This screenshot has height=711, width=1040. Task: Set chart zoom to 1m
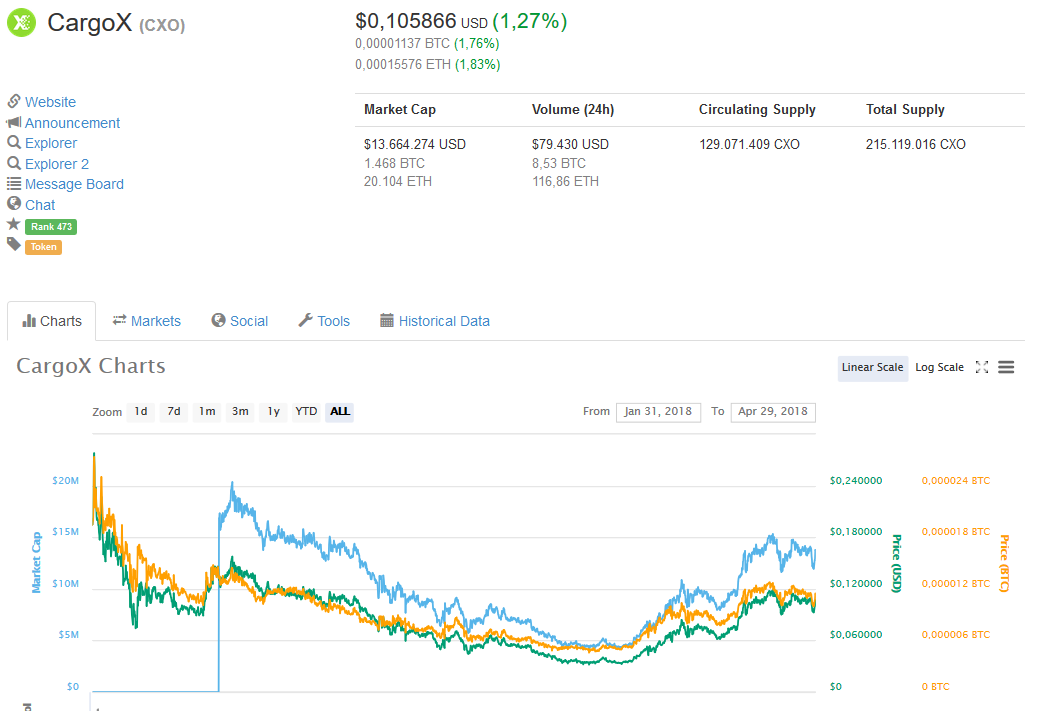point(207,412)
